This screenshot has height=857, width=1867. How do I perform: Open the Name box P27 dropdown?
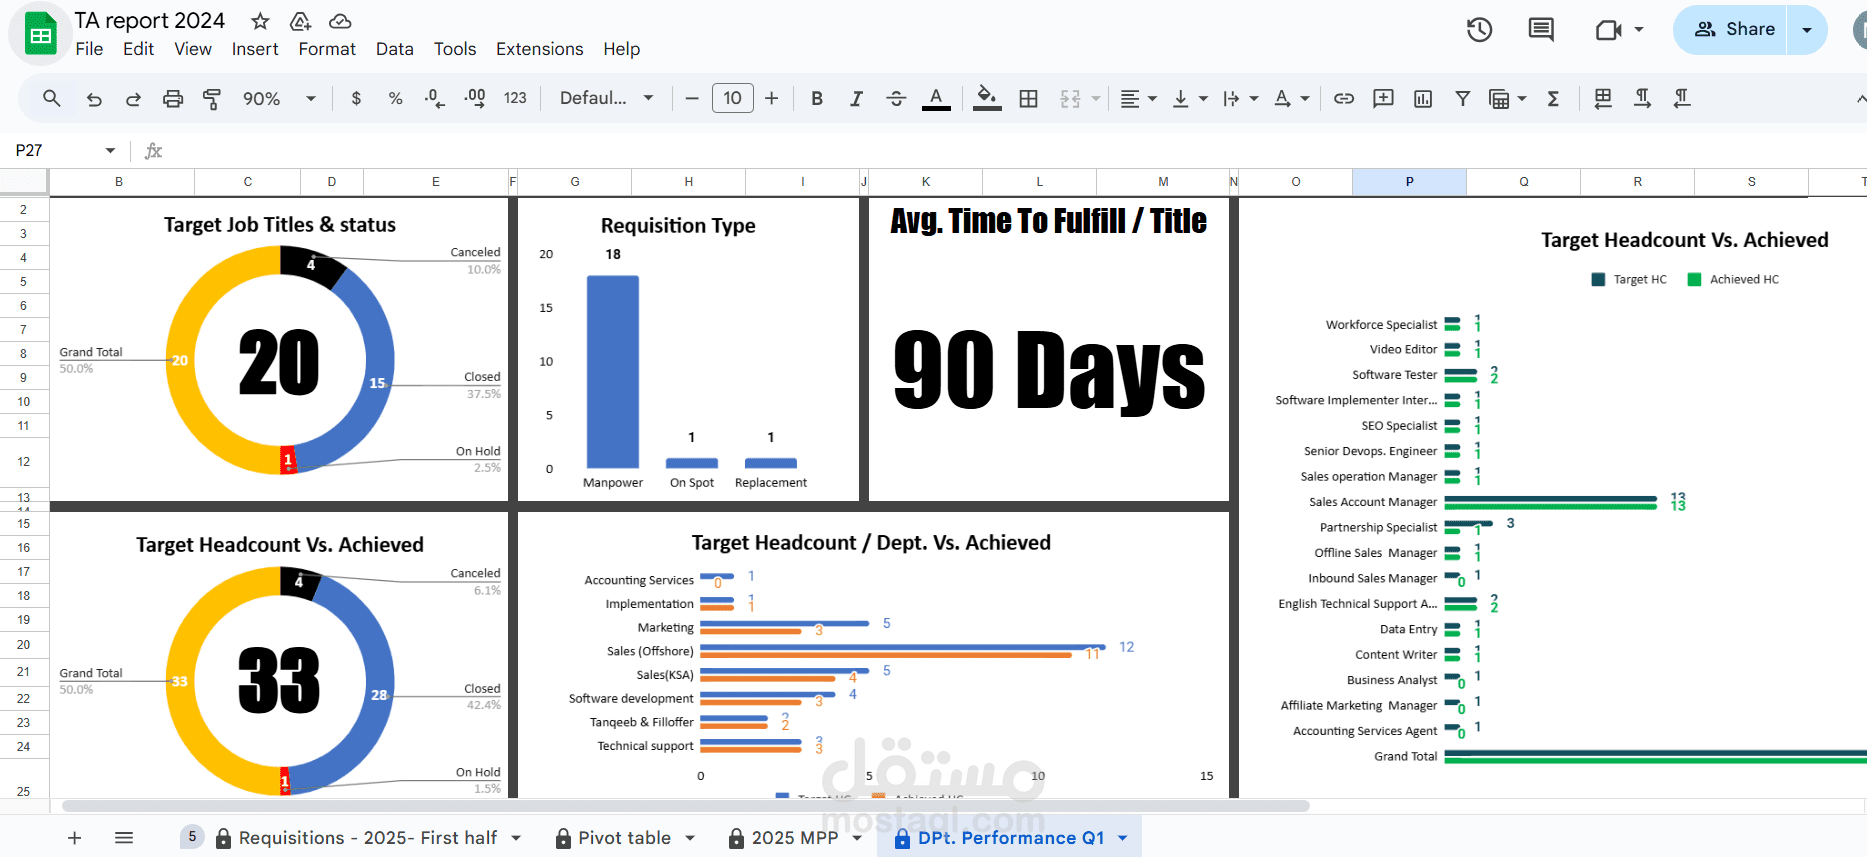click(110, 150)
